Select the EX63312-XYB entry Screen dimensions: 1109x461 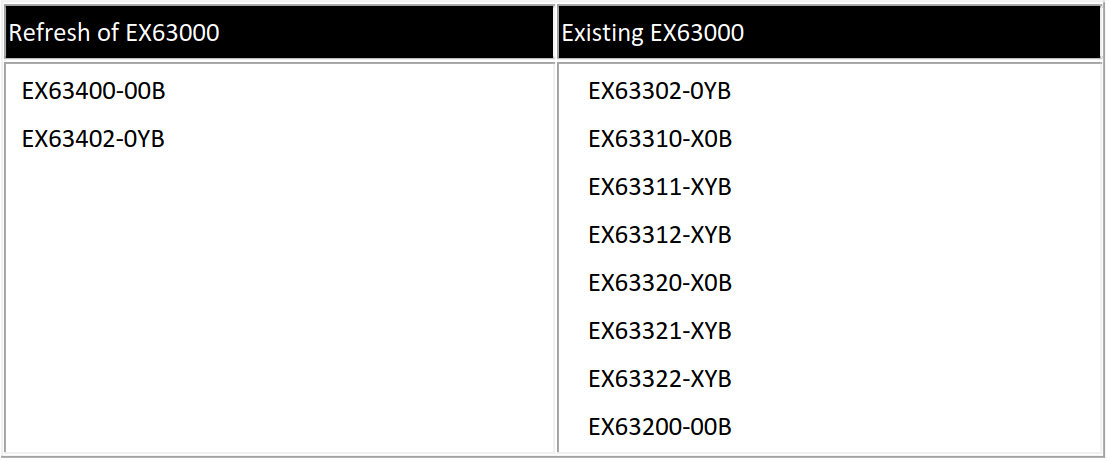point(660,235)
